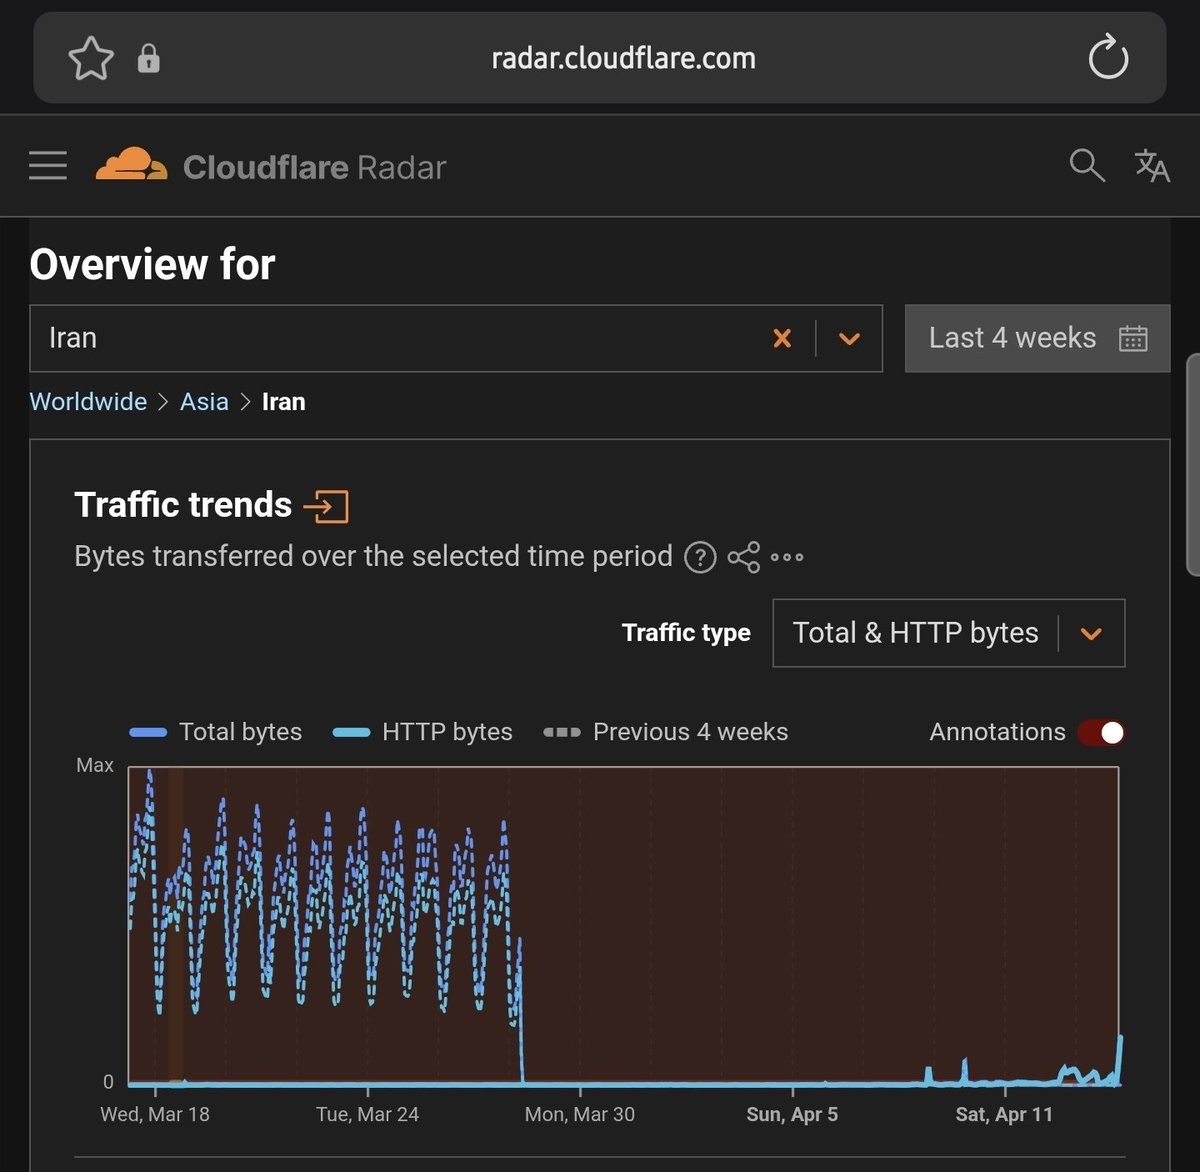Viewport: 1200px width, 1172px height.
Task: Share the traffic trends chart
Action: (x=744, y=557)
